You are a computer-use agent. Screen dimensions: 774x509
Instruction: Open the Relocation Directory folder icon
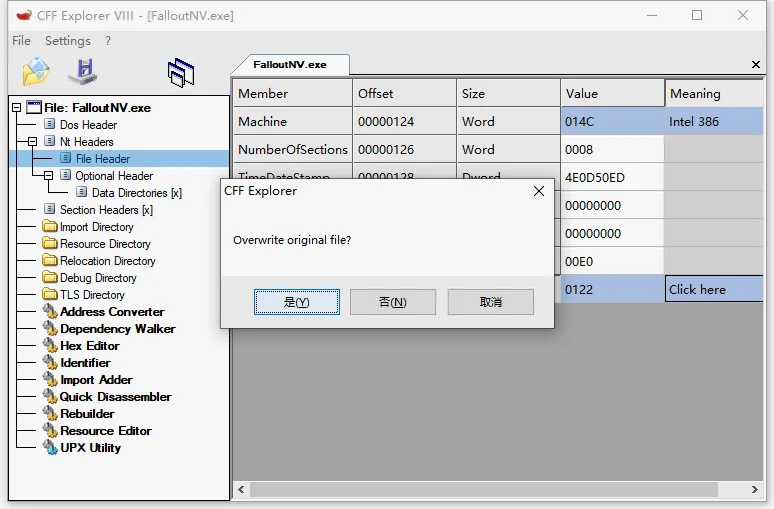click(x=50, y=260)
